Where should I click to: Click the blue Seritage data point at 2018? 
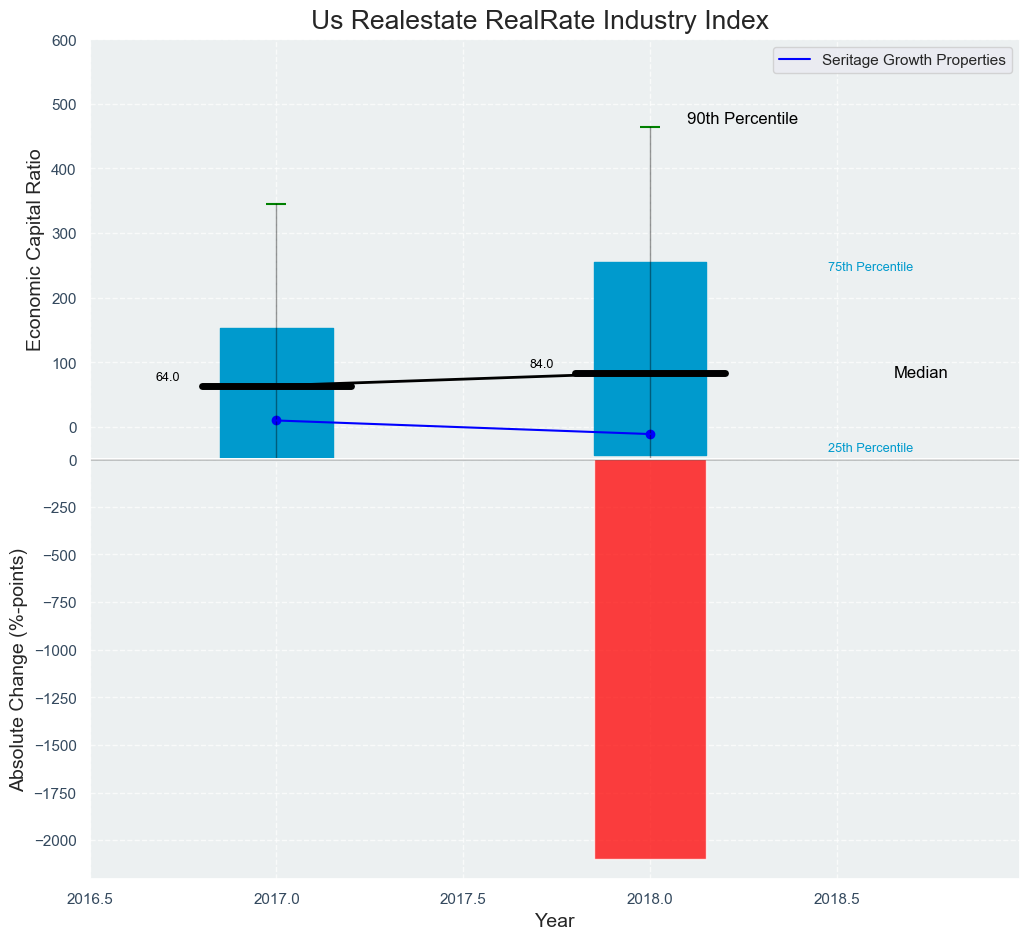650,434
